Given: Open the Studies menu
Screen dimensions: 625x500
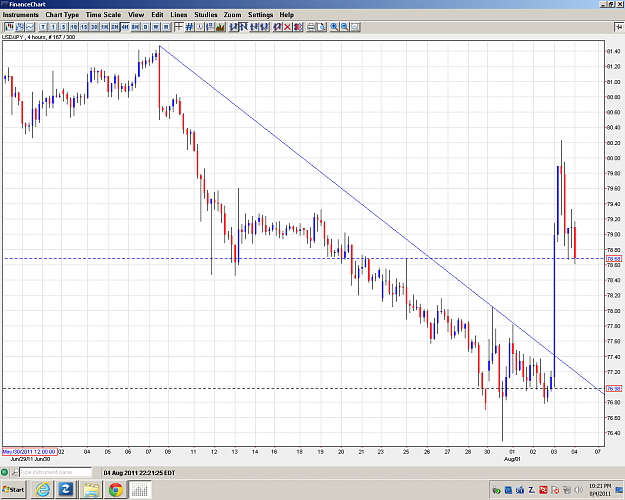Looking at the screenshot, I should [206, 15].
